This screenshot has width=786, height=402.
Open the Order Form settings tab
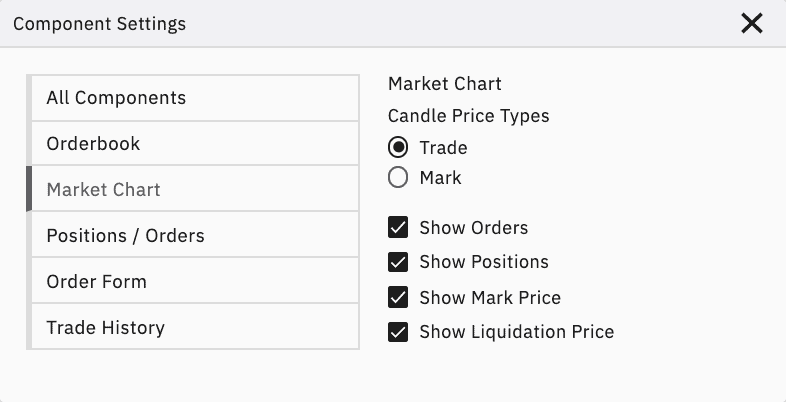click(194, 282)
